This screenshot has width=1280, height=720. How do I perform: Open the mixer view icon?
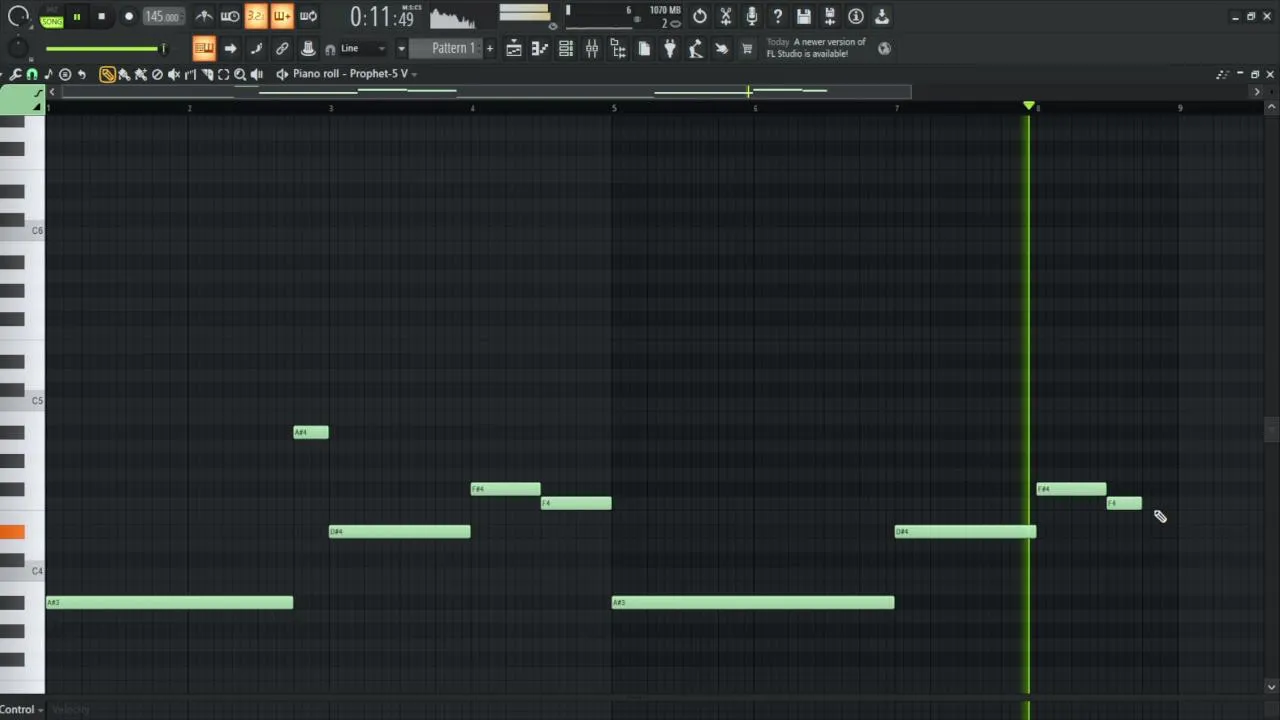(592, 48)
